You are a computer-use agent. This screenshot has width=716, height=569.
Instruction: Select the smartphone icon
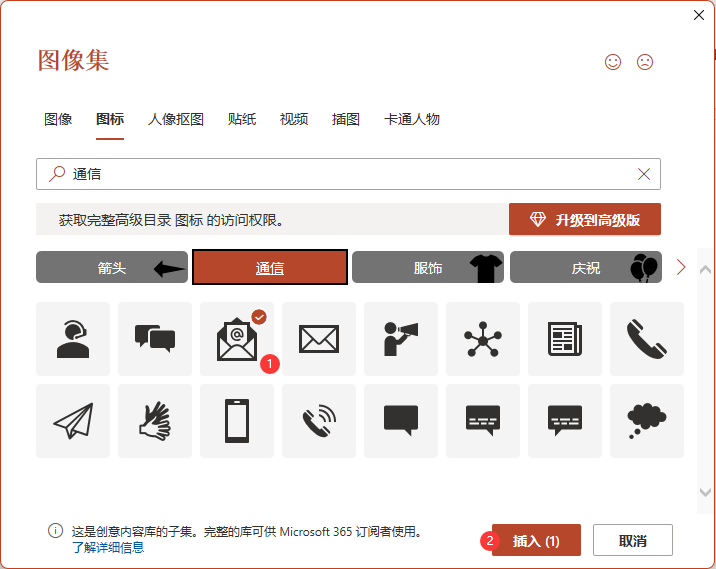[237, 421]
